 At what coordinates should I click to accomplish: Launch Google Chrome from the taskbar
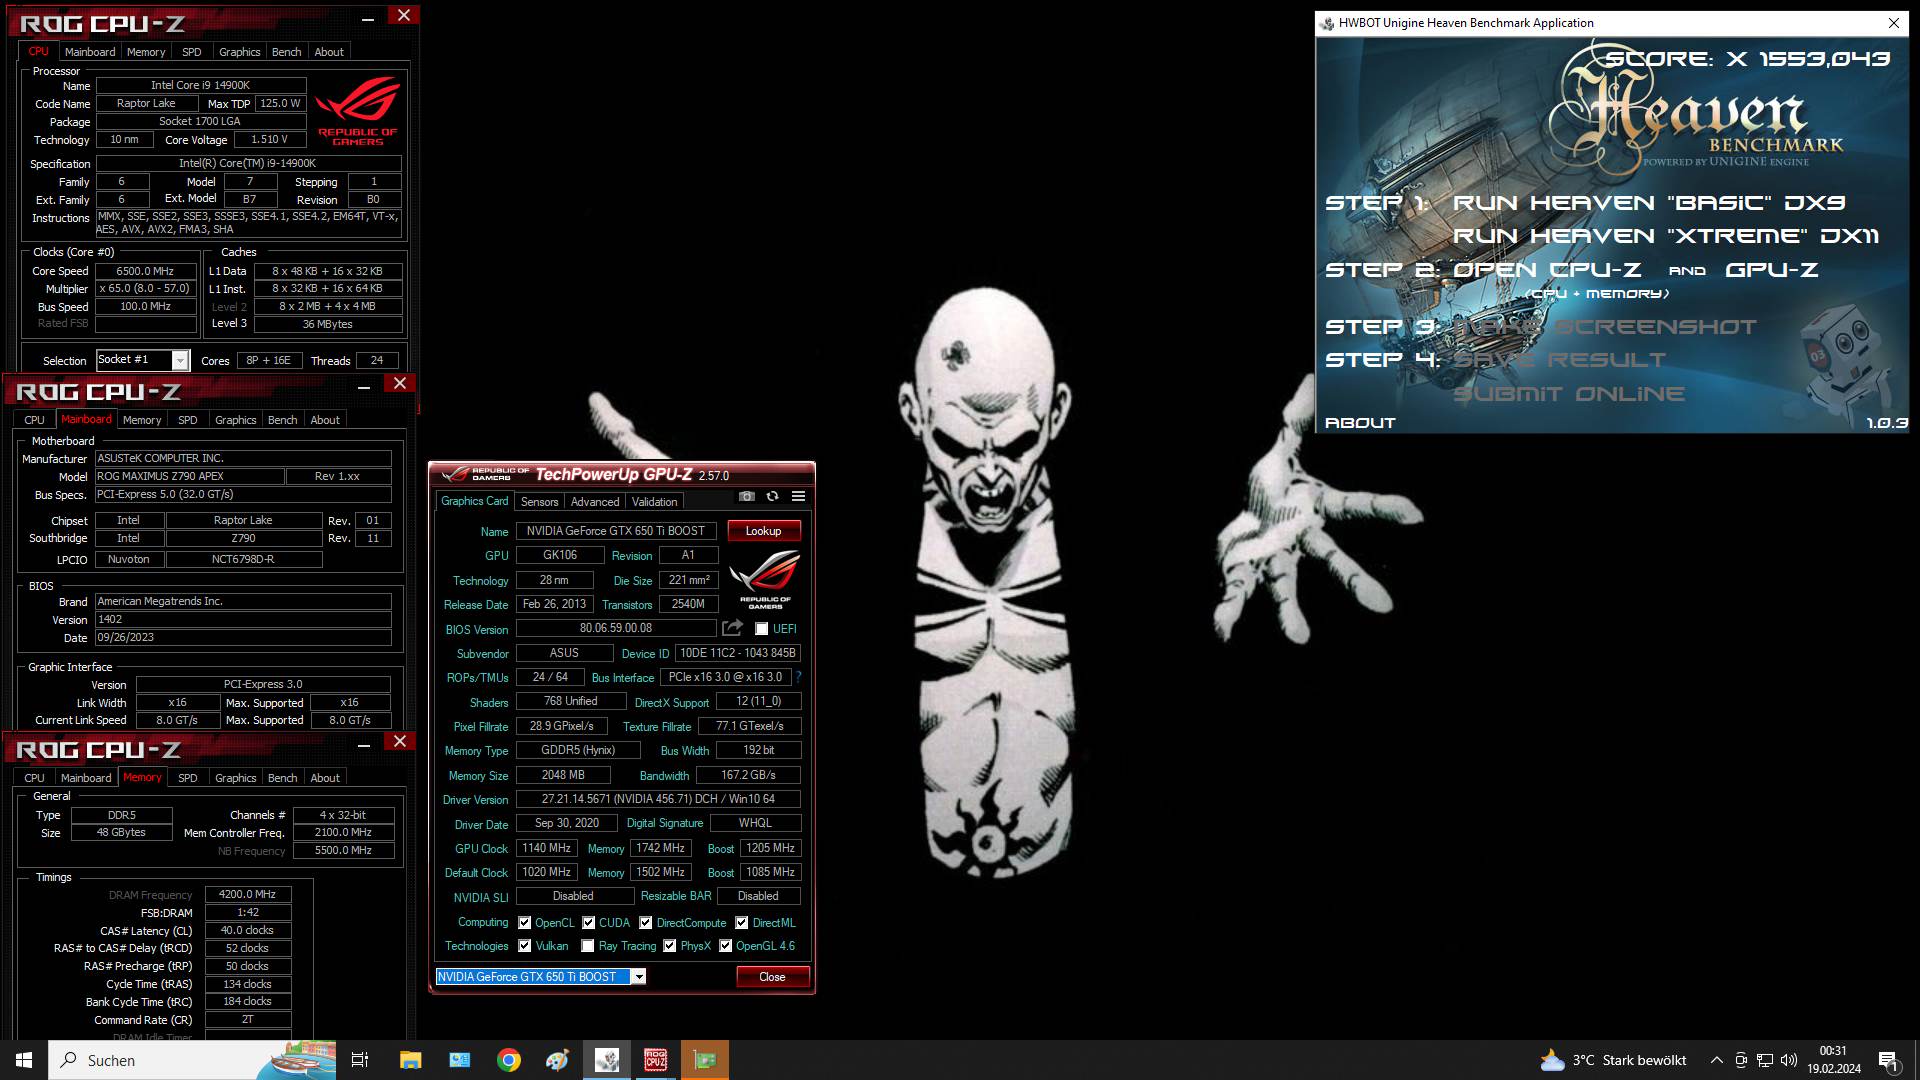point(508,1060)
